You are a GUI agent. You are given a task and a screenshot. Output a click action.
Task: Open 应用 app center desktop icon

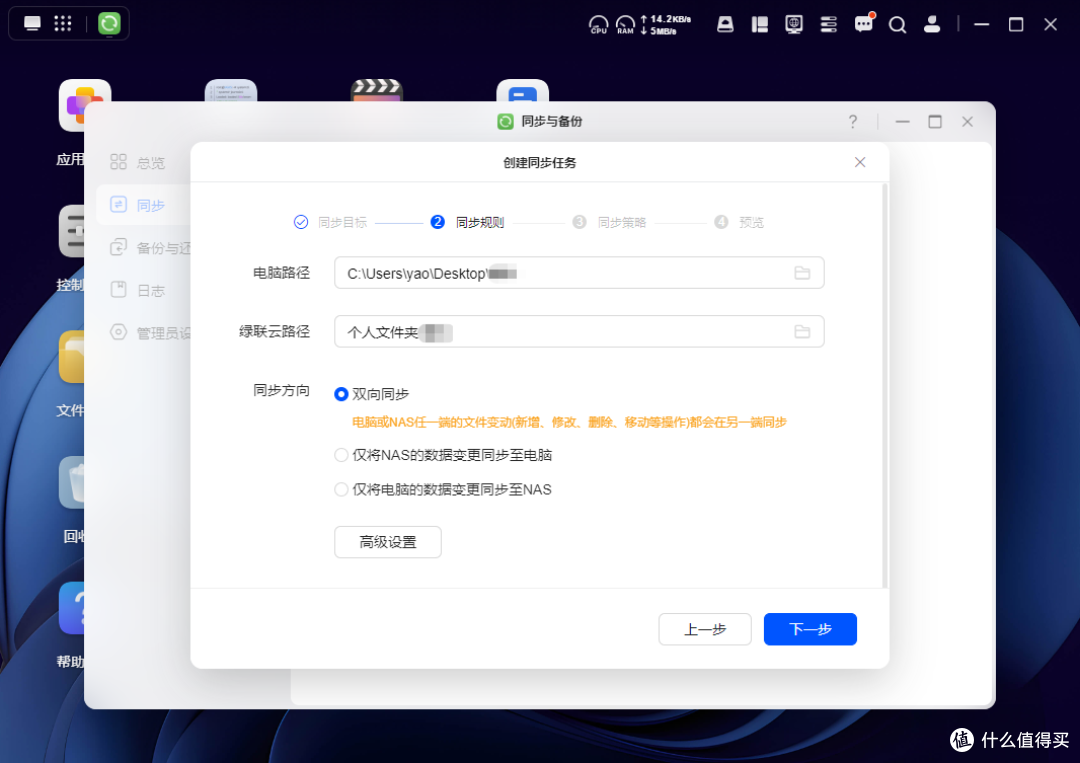74,105
